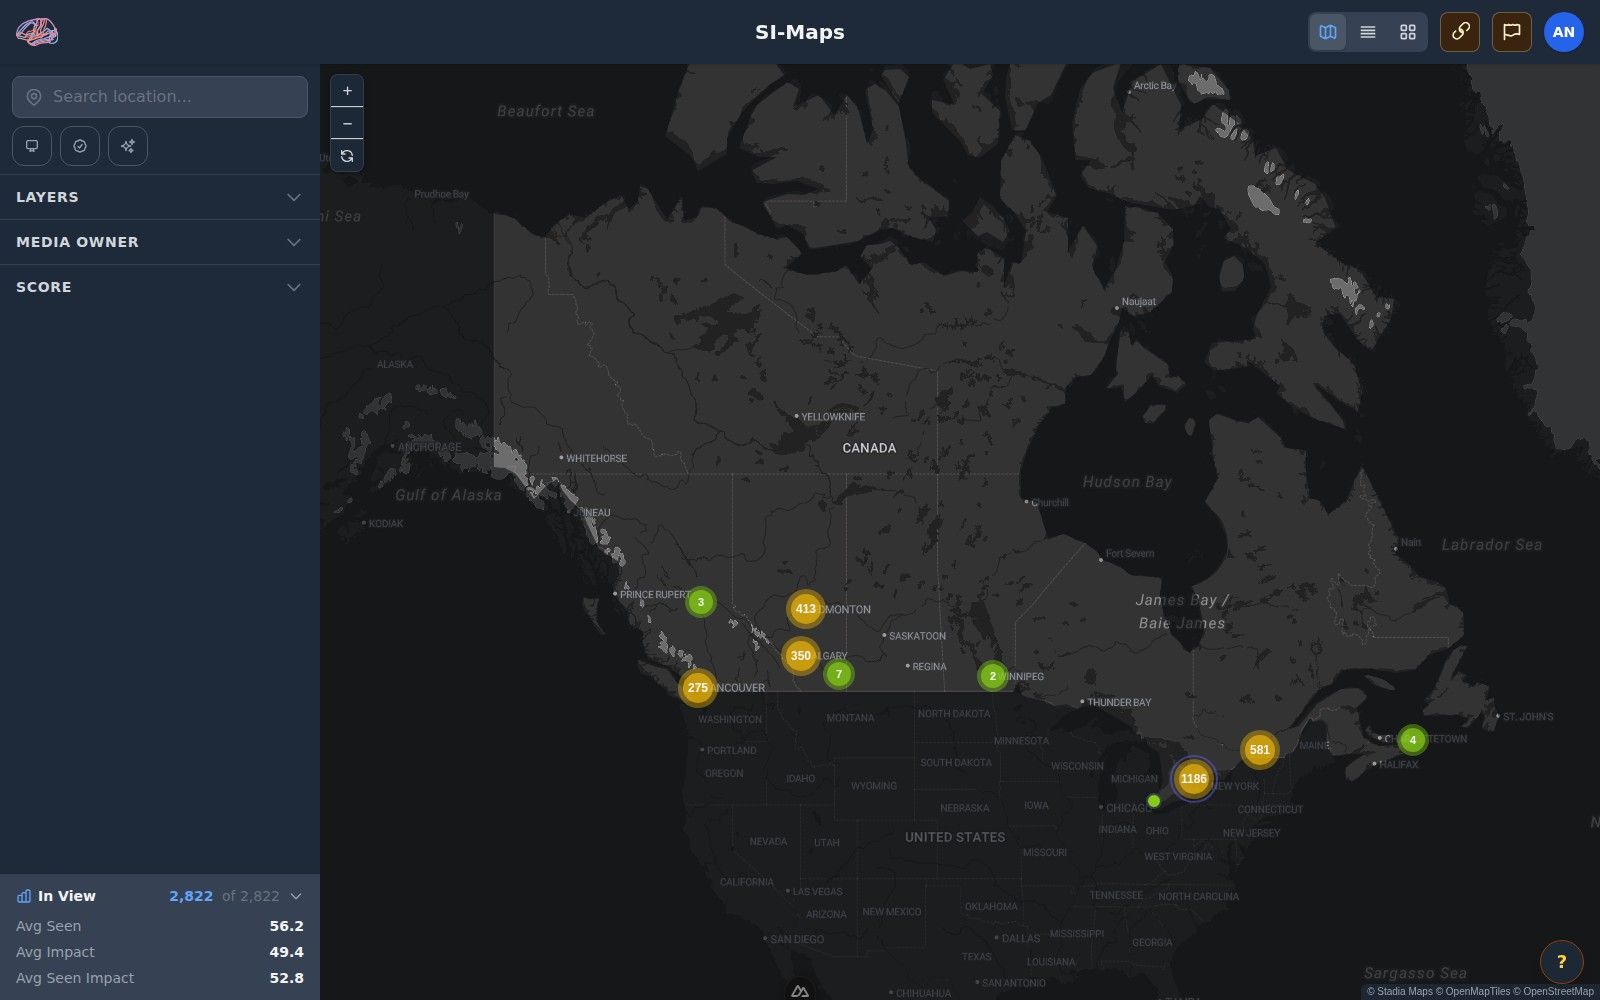Click the bar chart icon beside In View
This screenshot has width=1600, height=1000.
(24, 896)
